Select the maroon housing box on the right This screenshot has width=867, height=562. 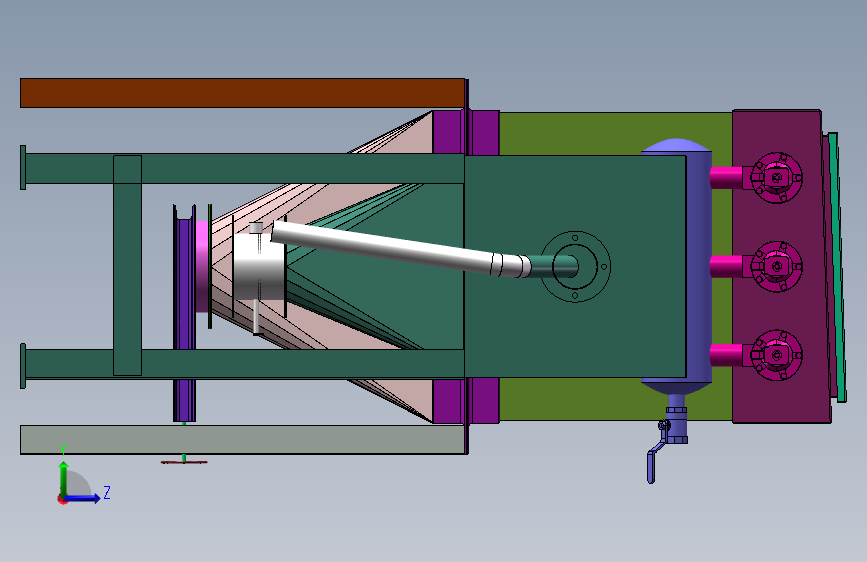click(x=780, y=267)
